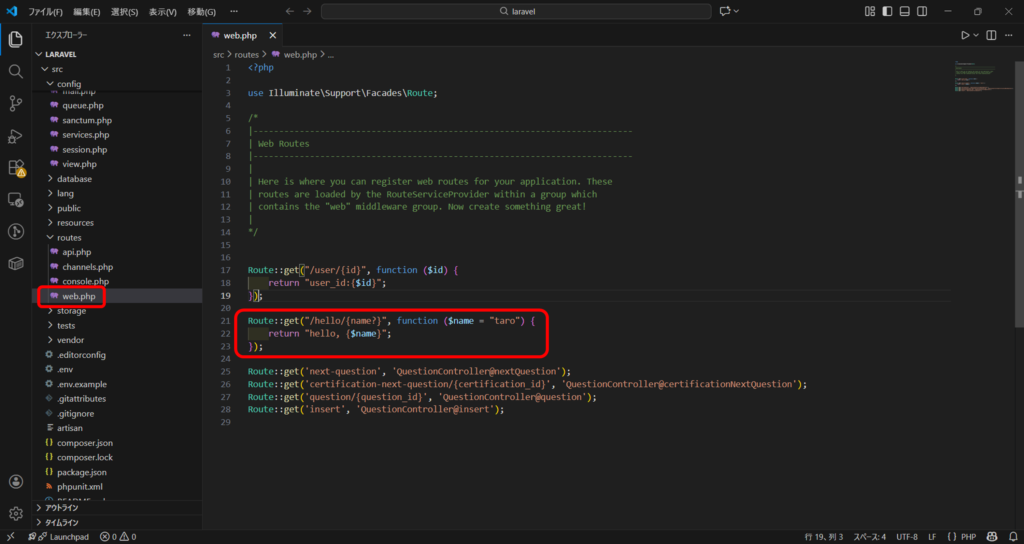Open the Search view in activity bar
1024x544 pixels.
tap(15, 72)
